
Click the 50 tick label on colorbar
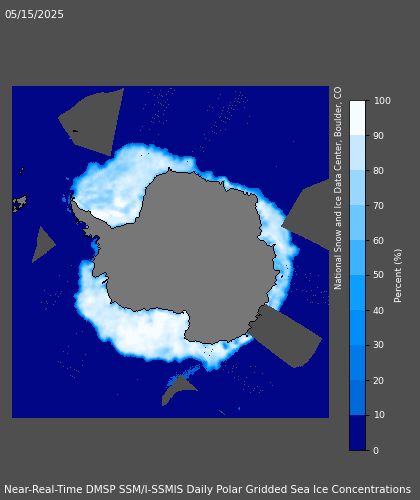378,275
